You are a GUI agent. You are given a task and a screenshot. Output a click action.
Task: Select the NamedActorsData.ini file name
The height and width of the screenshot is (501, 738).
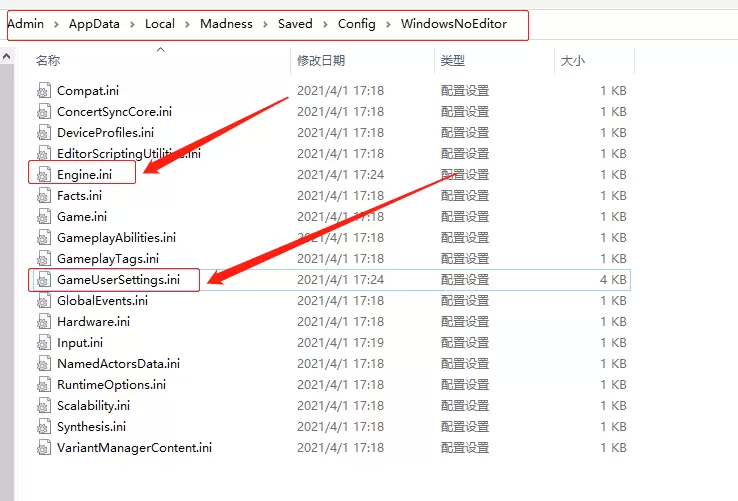point(118,363)
